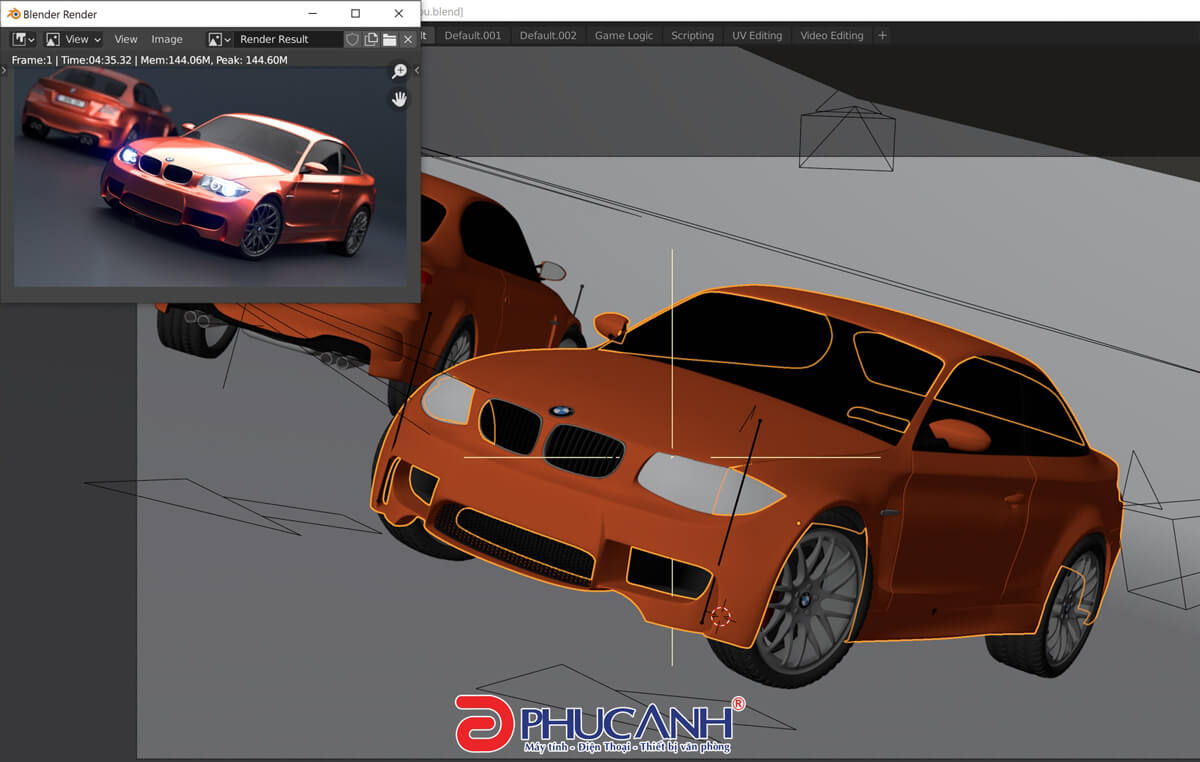Viewport: 1200px width, 762px height.
Task: Click the rendered BMW image preview
Action: [210, 177]
